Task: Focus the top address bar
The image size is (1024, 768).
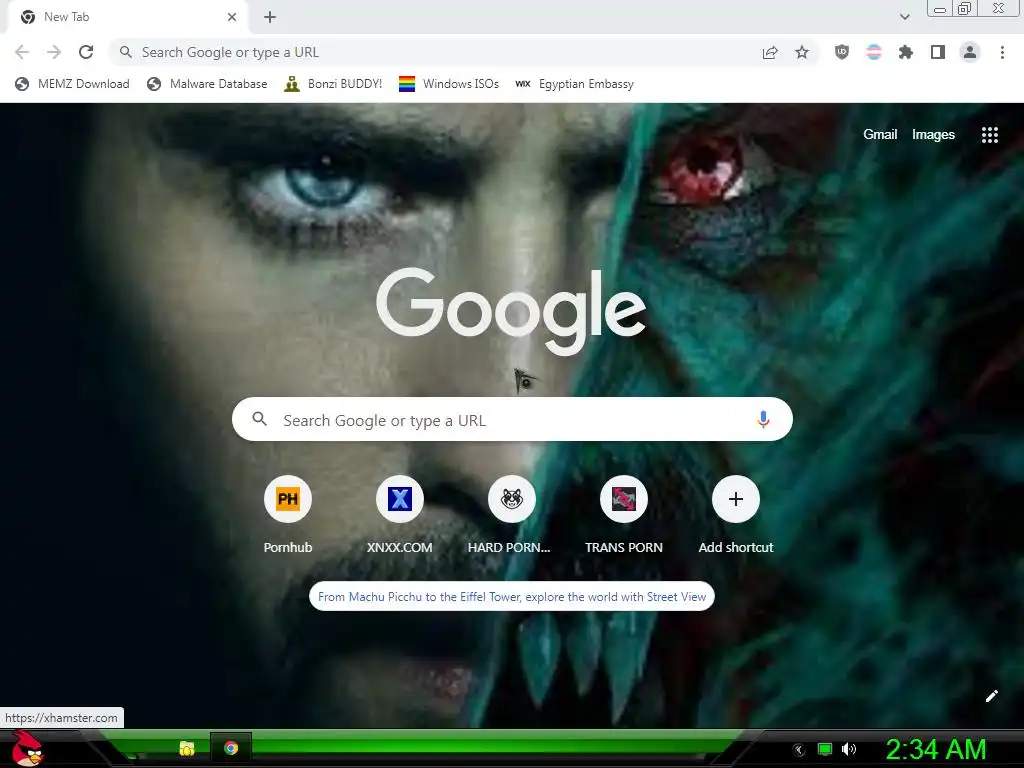Action: coord(444,52)
